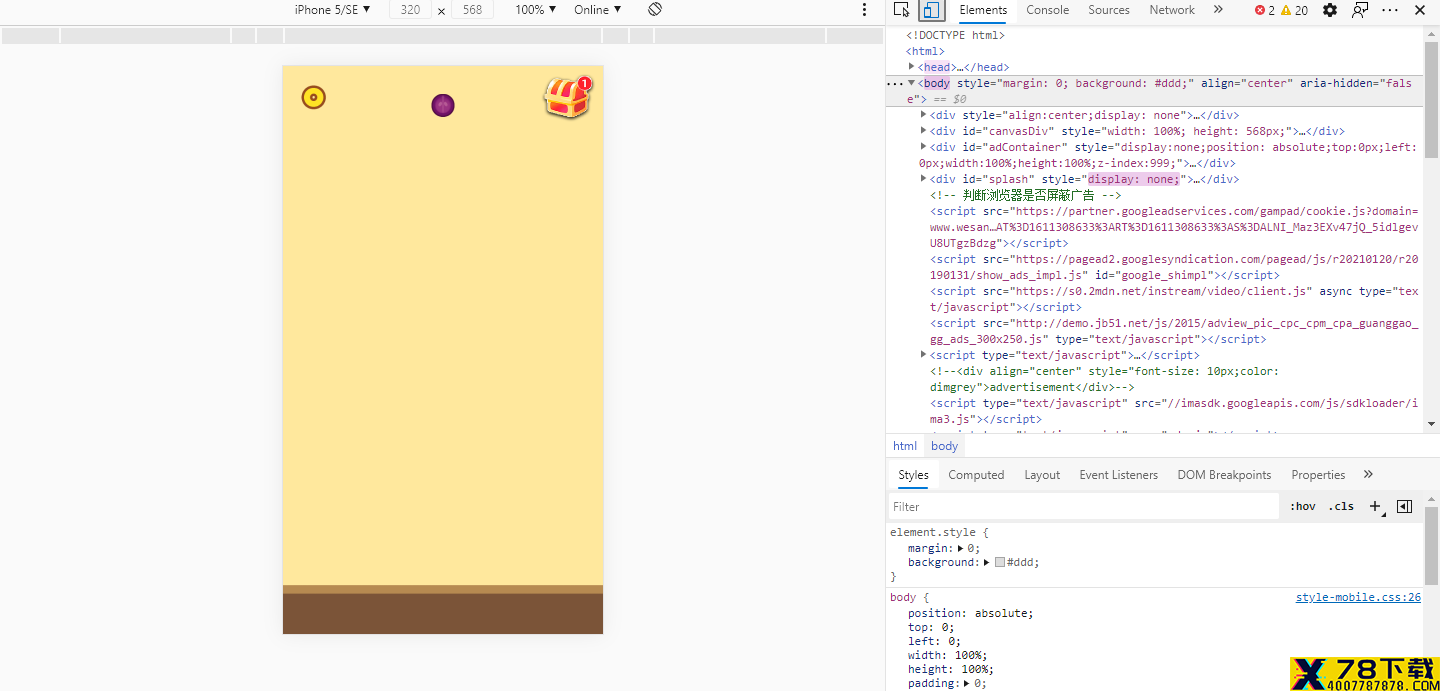The width and height of the screenshot is (1440, 691).
Task: Select the <!DOCTYPE html> line
Action: point(955,35)
